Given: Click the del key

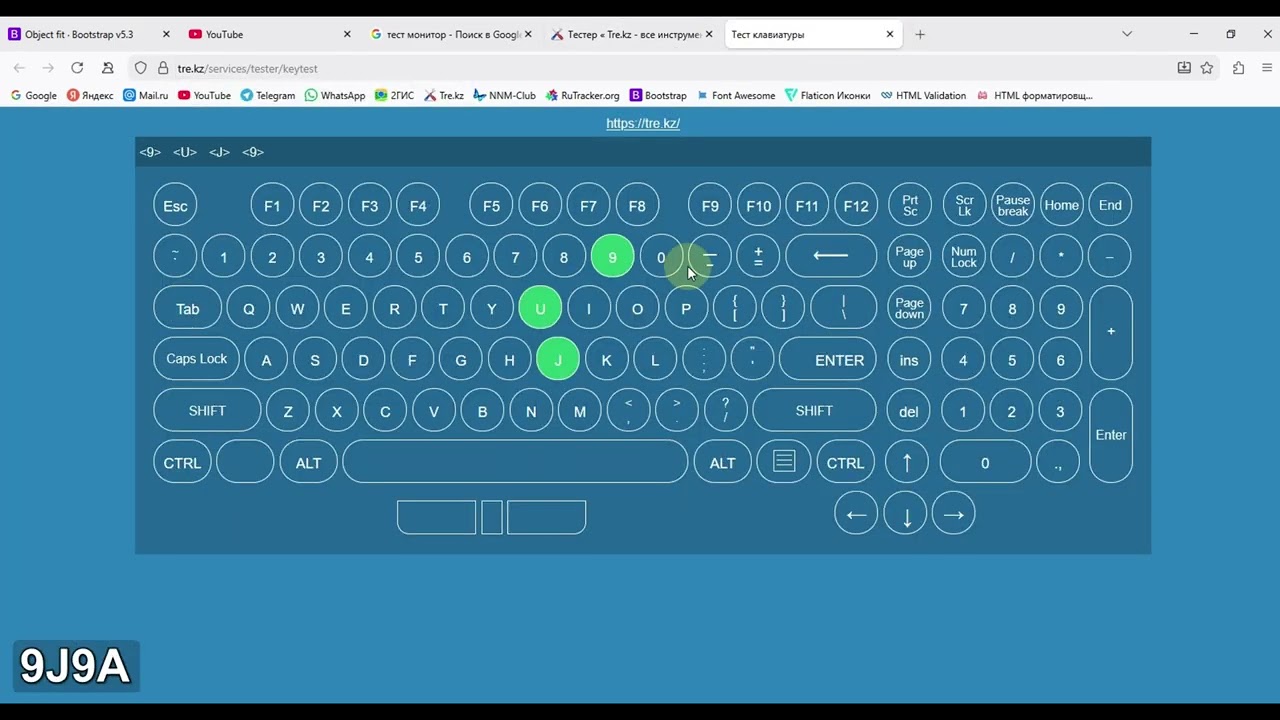Looking at the screenshot, I should (908, 411).
